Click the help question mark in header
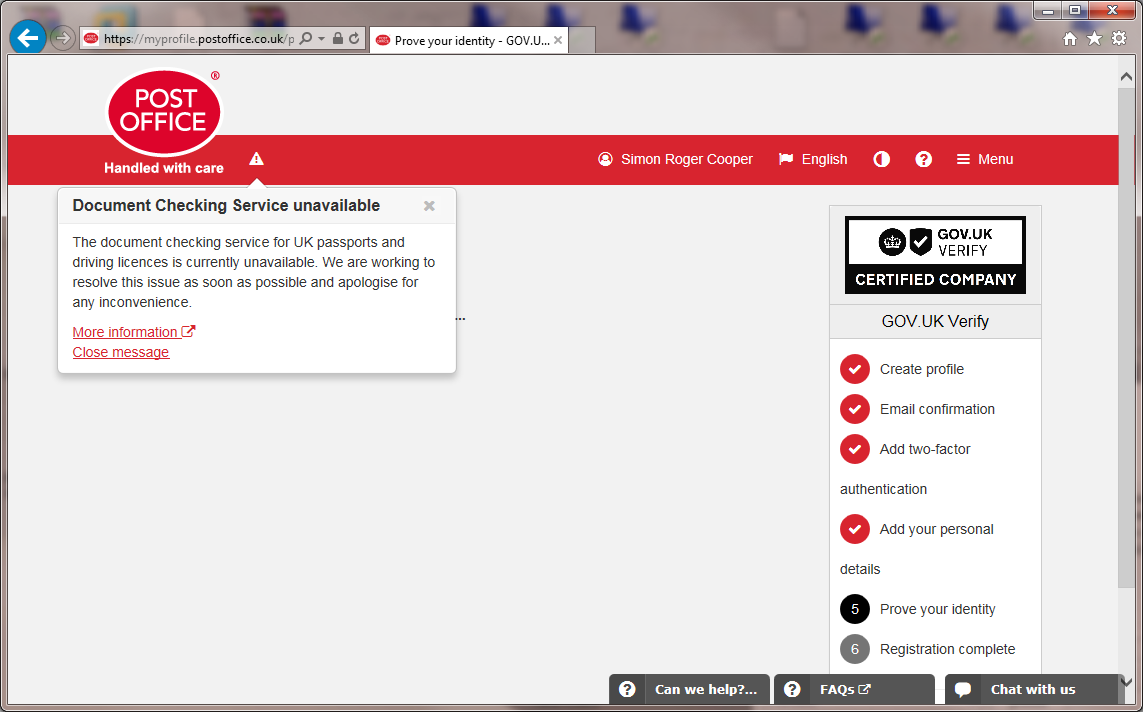The height and width of the screenshot is (712, 1143). [x=924, y=159]
